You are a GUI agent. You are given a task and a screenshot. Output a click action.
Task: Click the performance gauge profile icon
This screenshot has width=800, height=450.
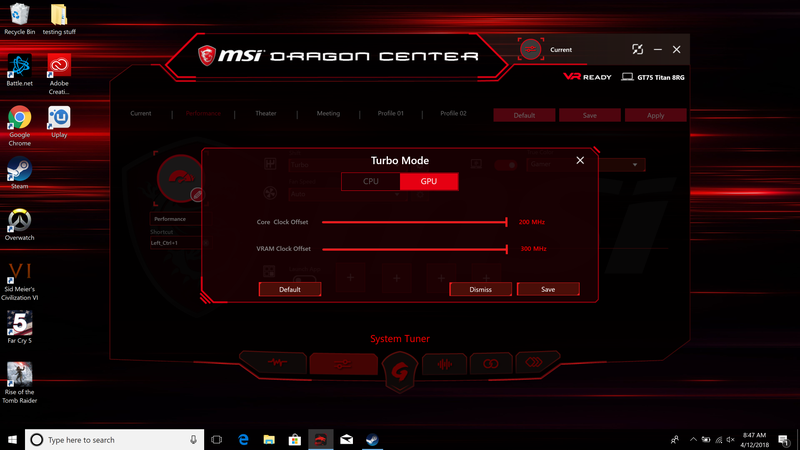tap(179, 178)
